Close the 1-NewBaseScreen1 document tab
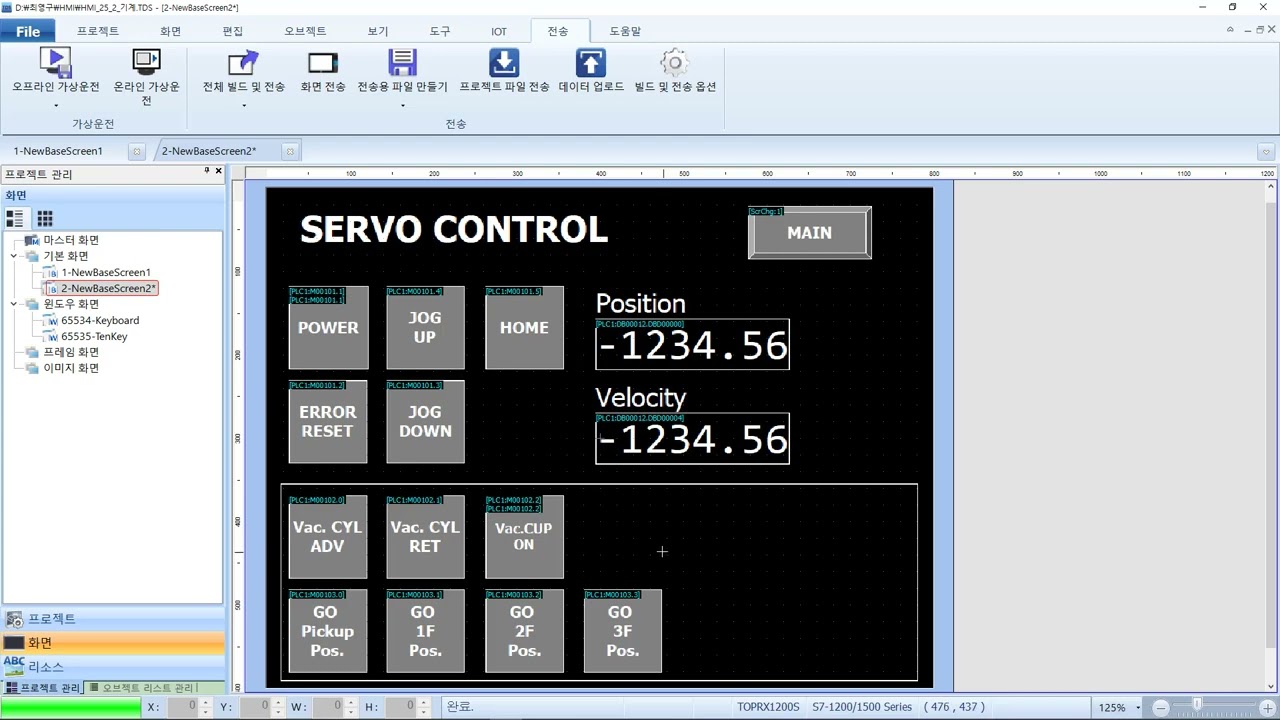 click(136, 151)
